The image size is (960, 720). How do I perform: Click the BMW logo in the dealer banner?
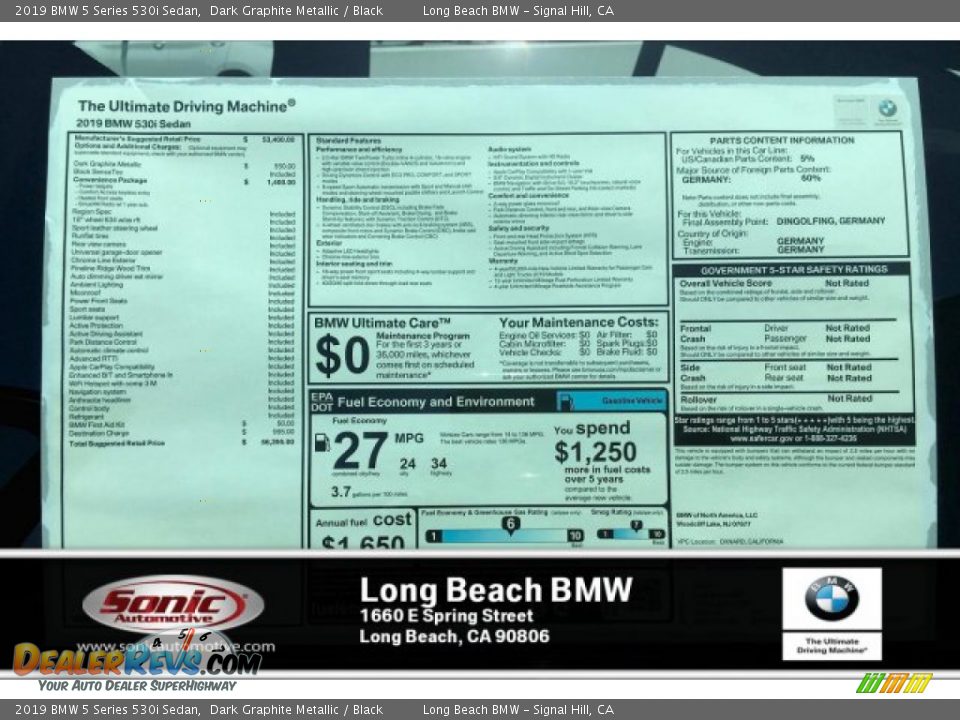(x=831, y=598)
